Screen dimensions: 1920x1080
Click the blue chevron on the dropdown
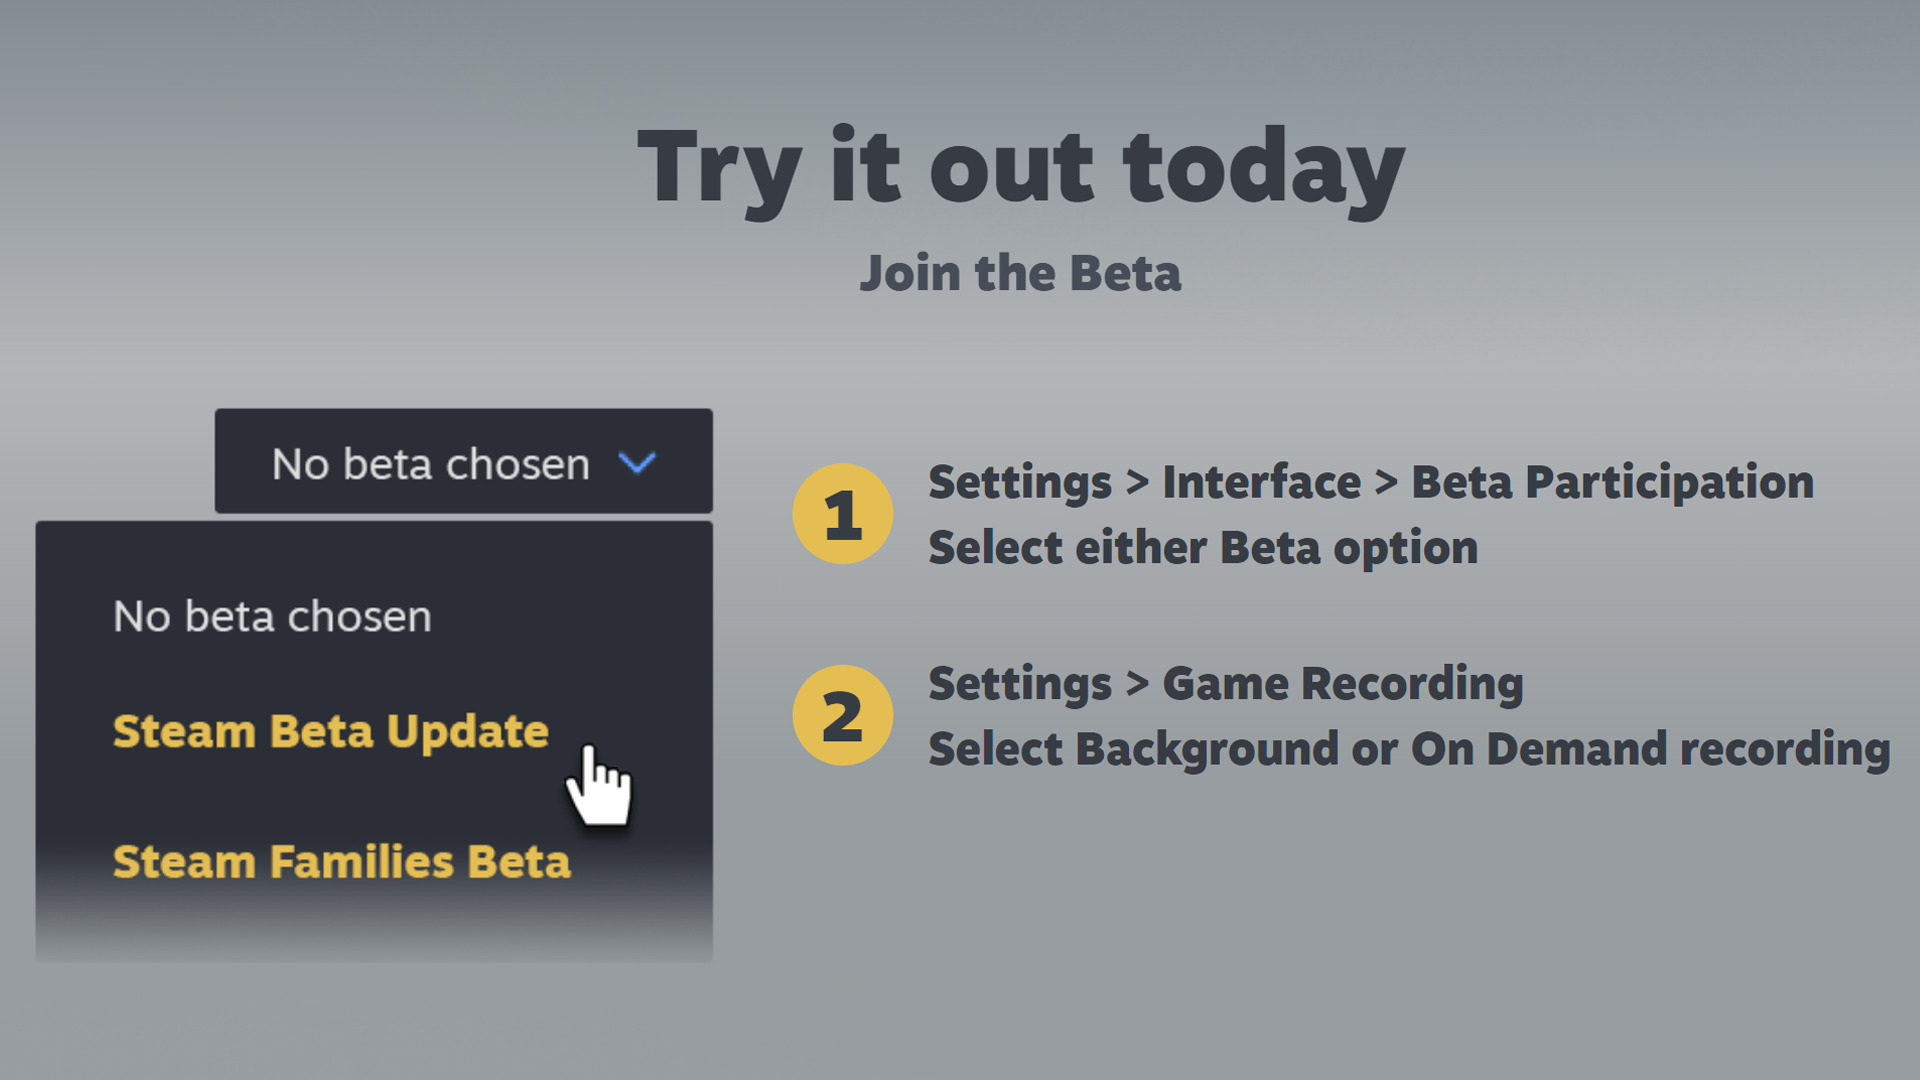[637, 463]
